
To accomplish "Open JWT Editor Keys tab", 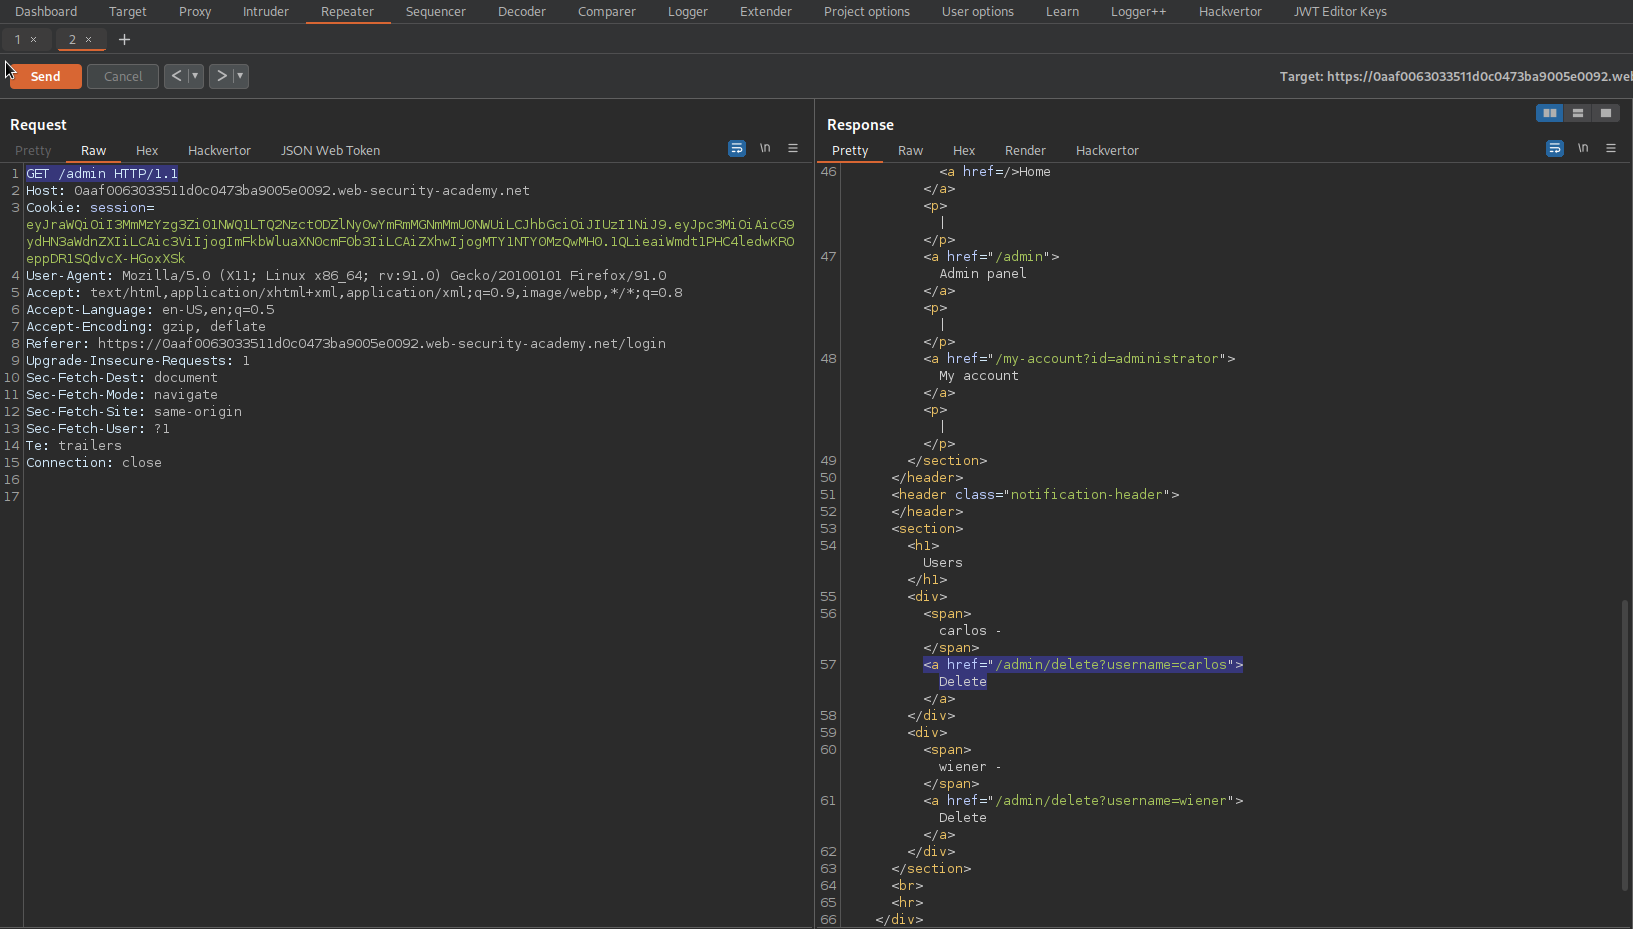I will pyautogui.click(x=1340, y=12).
